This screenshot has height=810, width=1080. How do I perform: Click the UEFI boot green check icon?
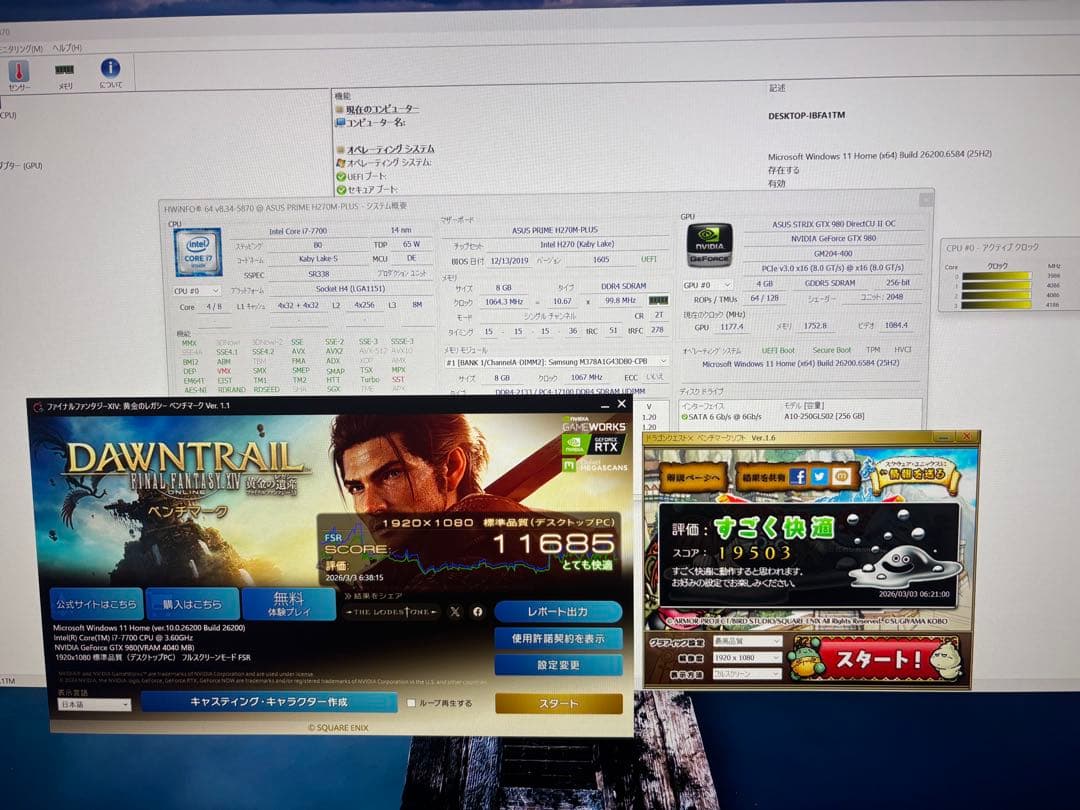(x=341, y=176)
